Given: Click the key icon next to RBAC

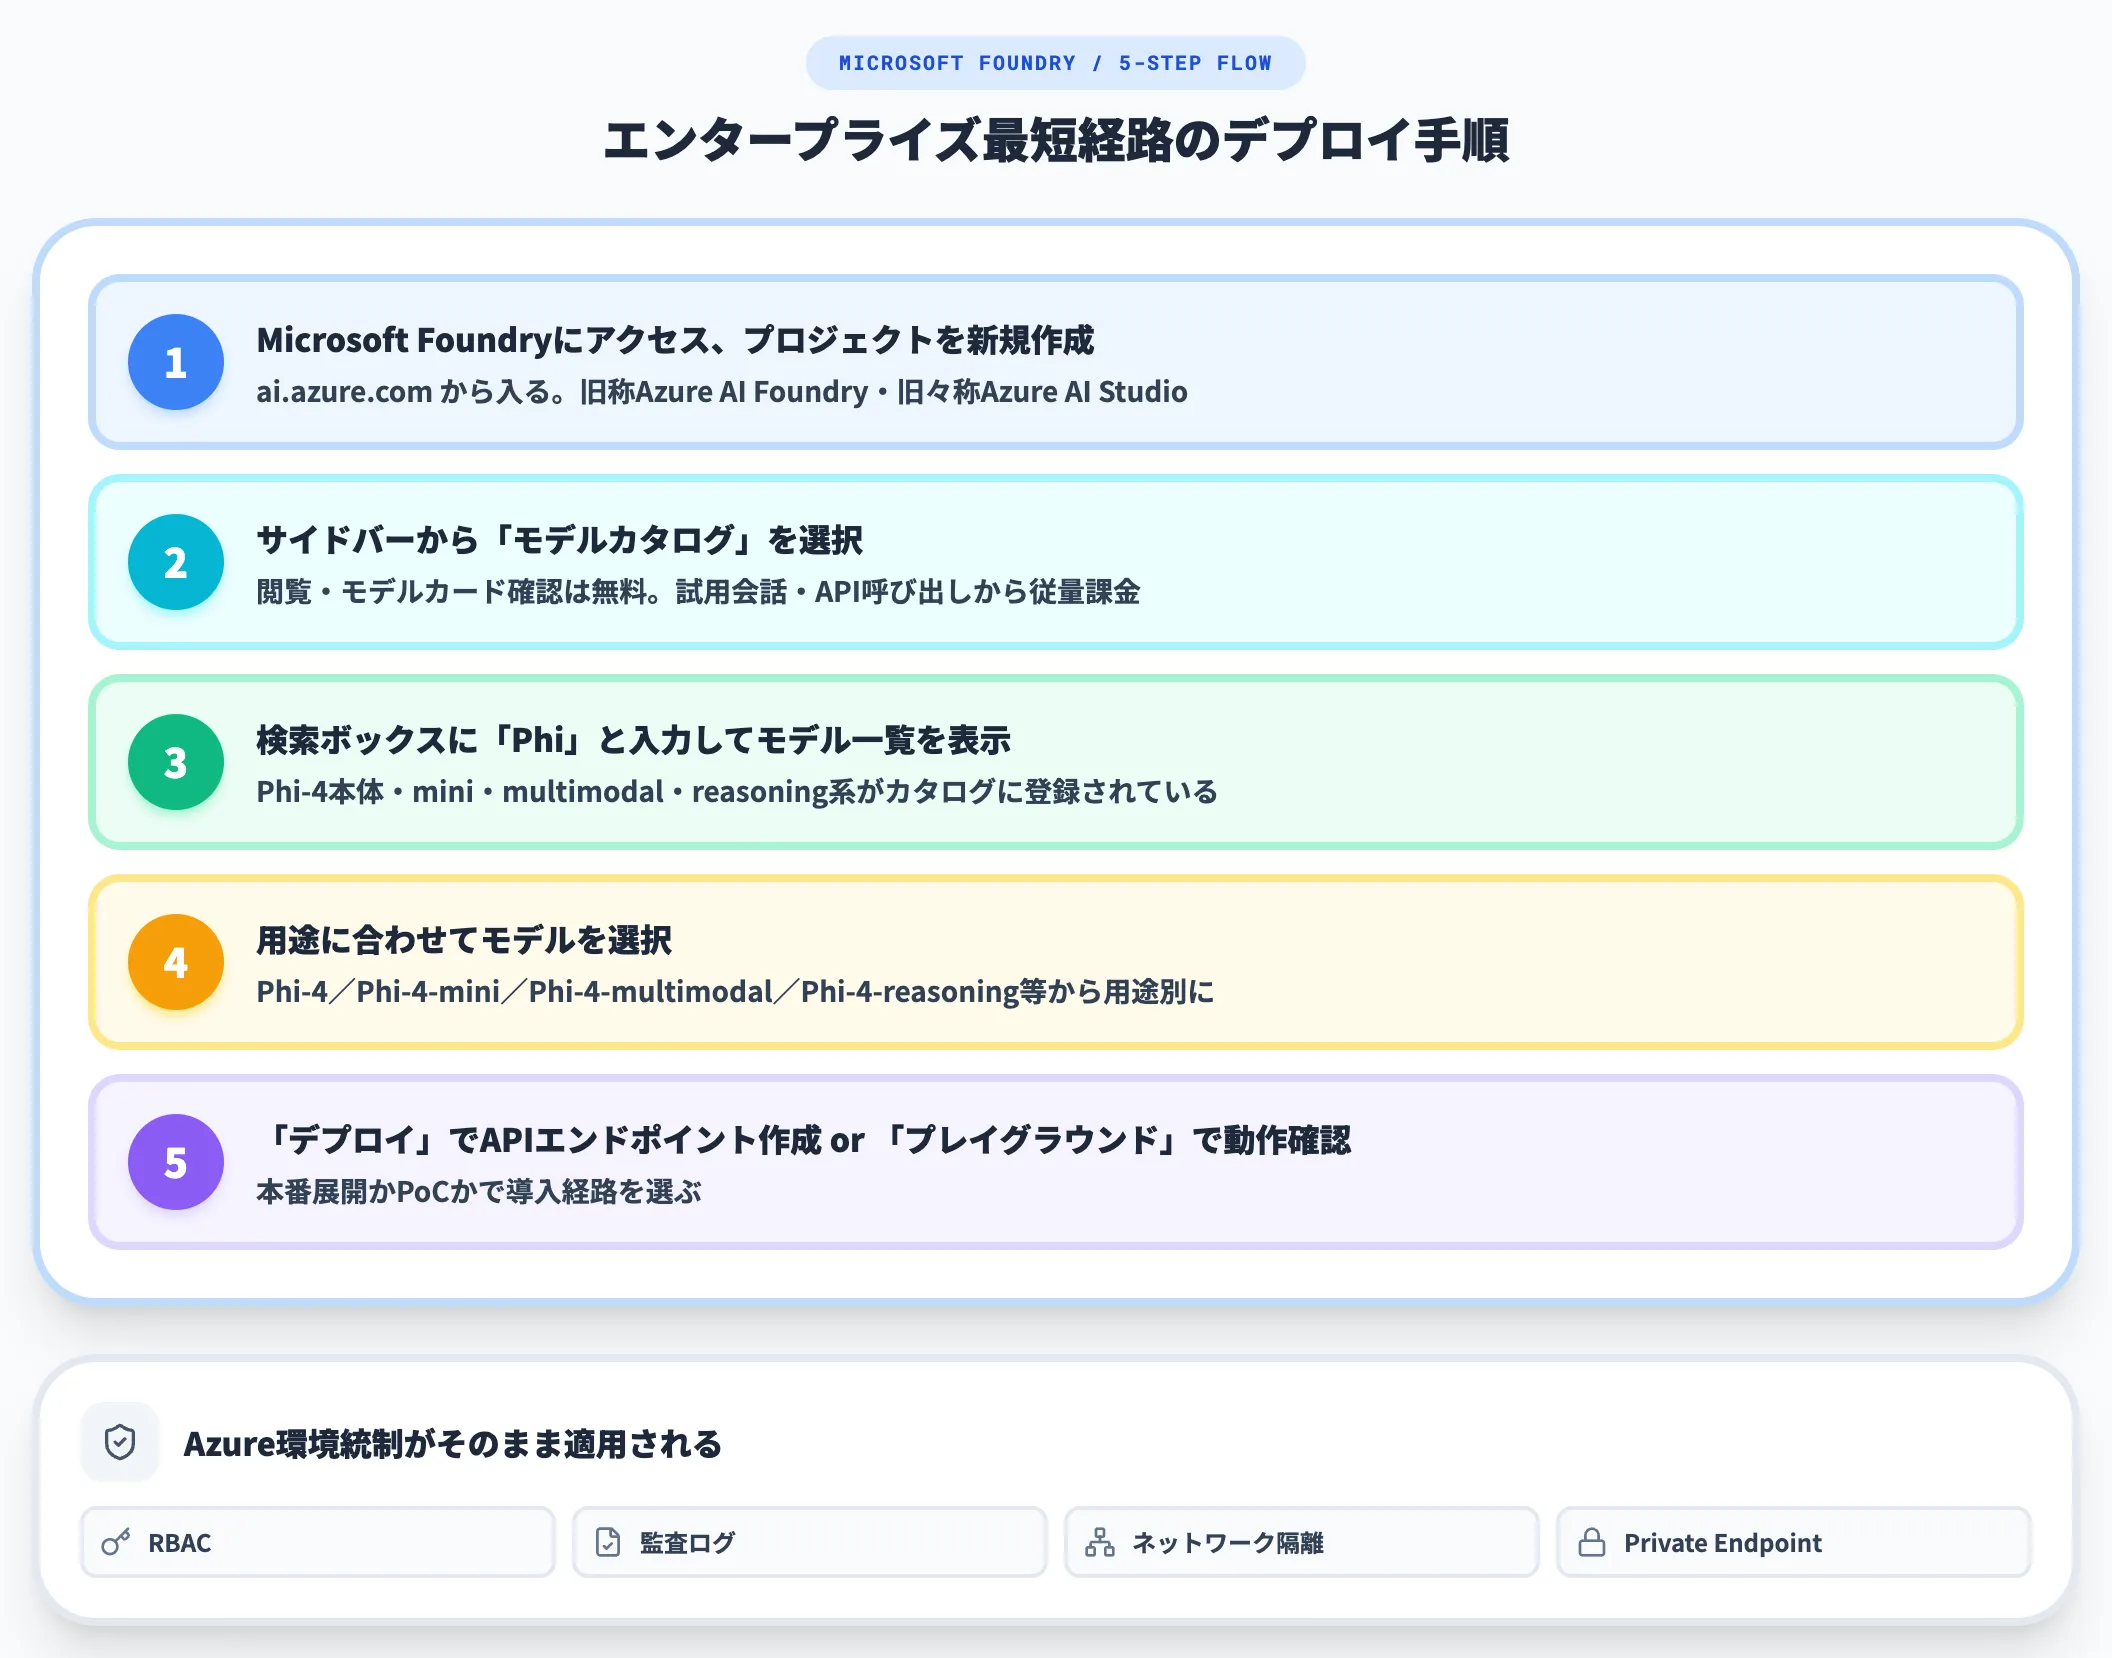Looking at the screenshot, I should click(x=116, y=1542).
